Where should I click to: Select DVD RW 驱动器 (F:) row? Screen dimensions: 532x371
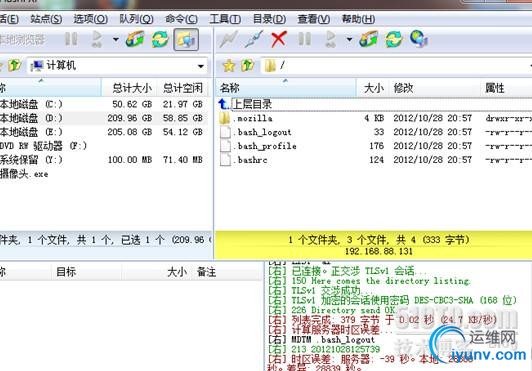coord(104,146)
